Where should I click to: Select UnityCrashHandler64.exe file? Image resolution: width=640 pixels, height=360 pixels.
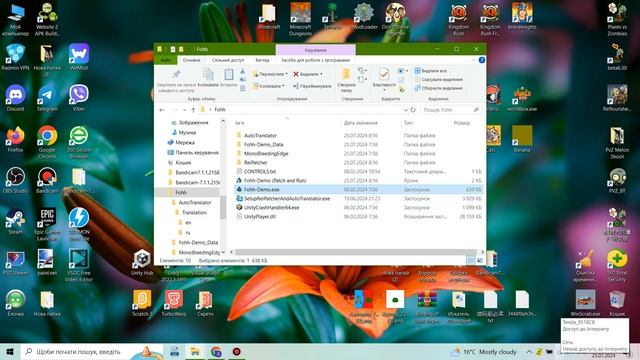coord(271,207)
